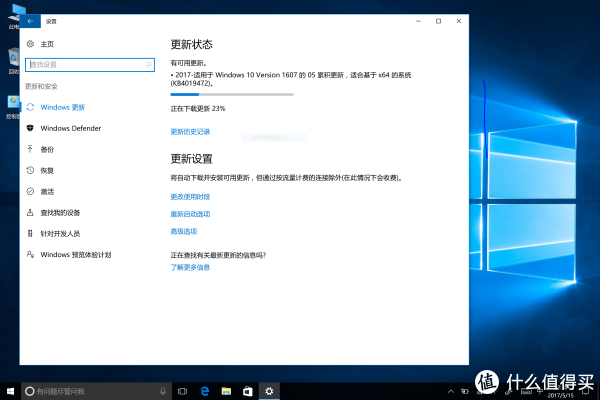The image size is (600, 400).
Task: Launch Microsoft Edge from the taskbar
Action: click(x=205, y=391)
